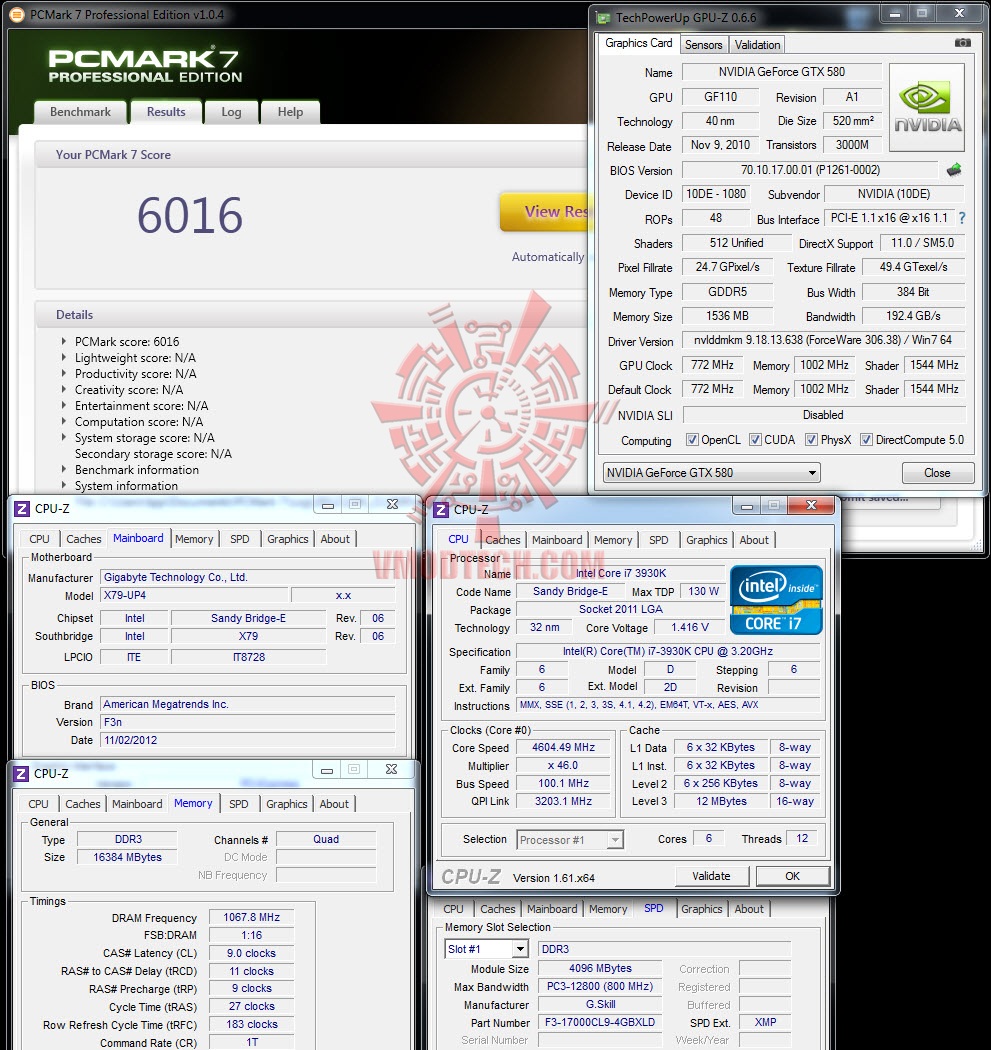Click the View Results yellow button
The width and height of the screenshot is (991, 1050).
click(x=545, y=212)
